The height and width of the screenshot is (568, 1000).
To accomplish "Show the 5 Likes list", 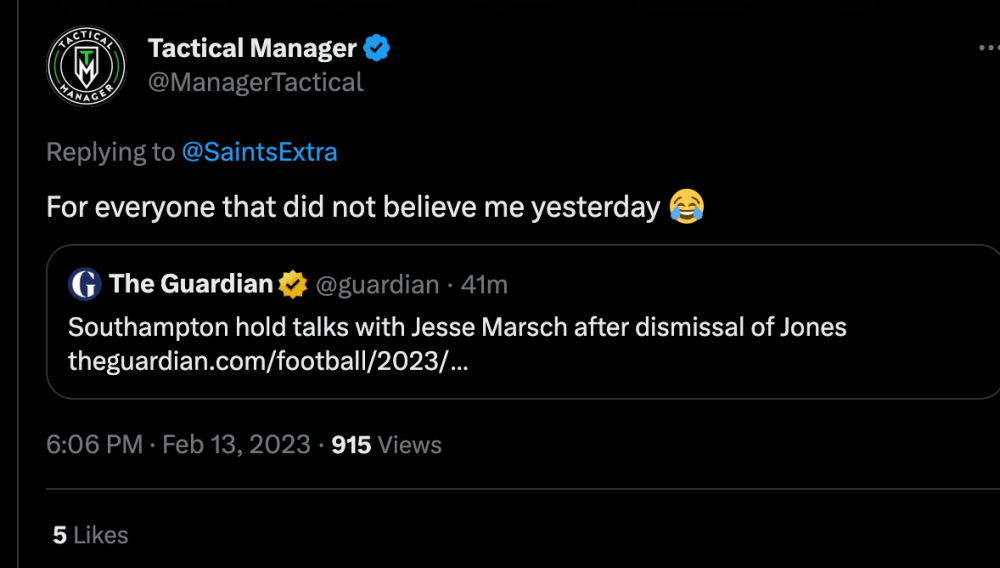I will [90, 535].
